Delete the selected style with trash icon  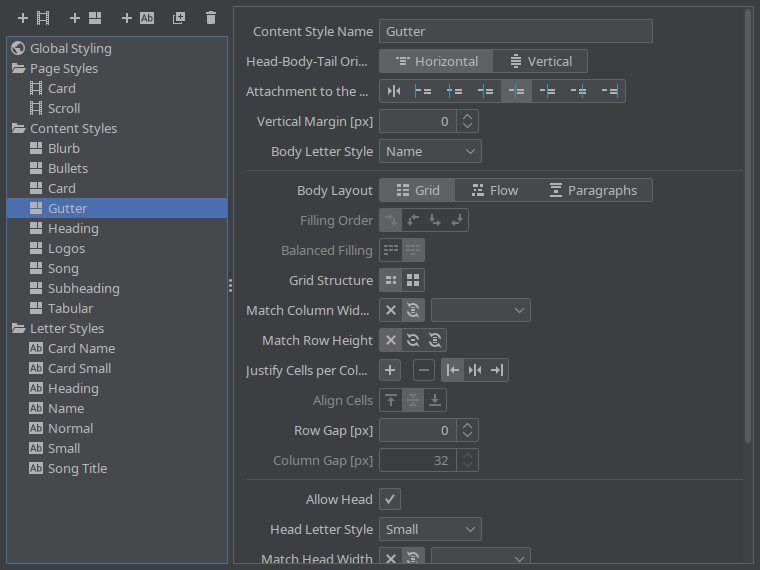pos(210,18)
